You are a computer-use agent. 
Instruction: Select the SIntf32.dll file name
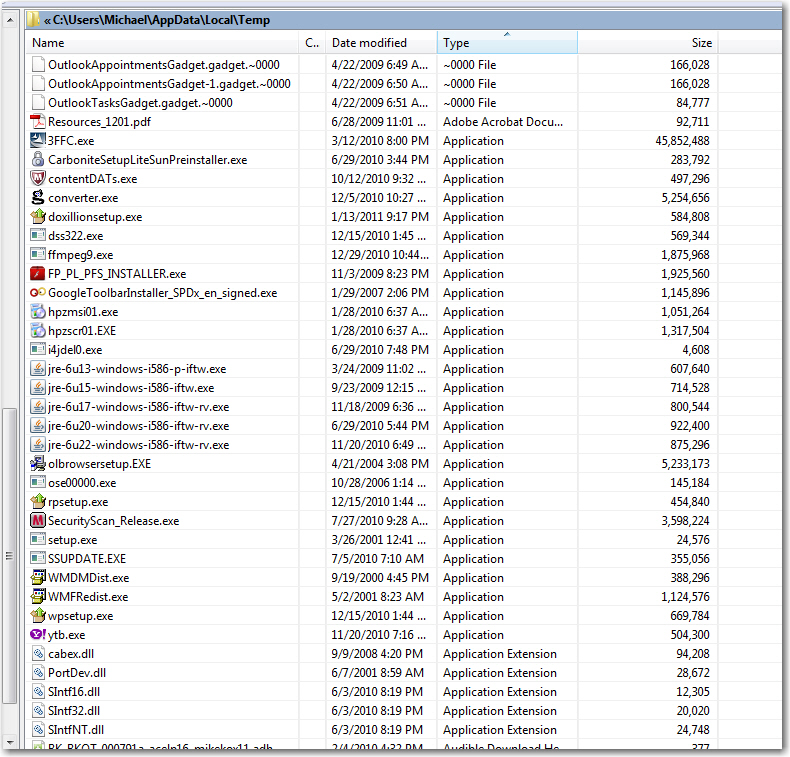[74, 711]
